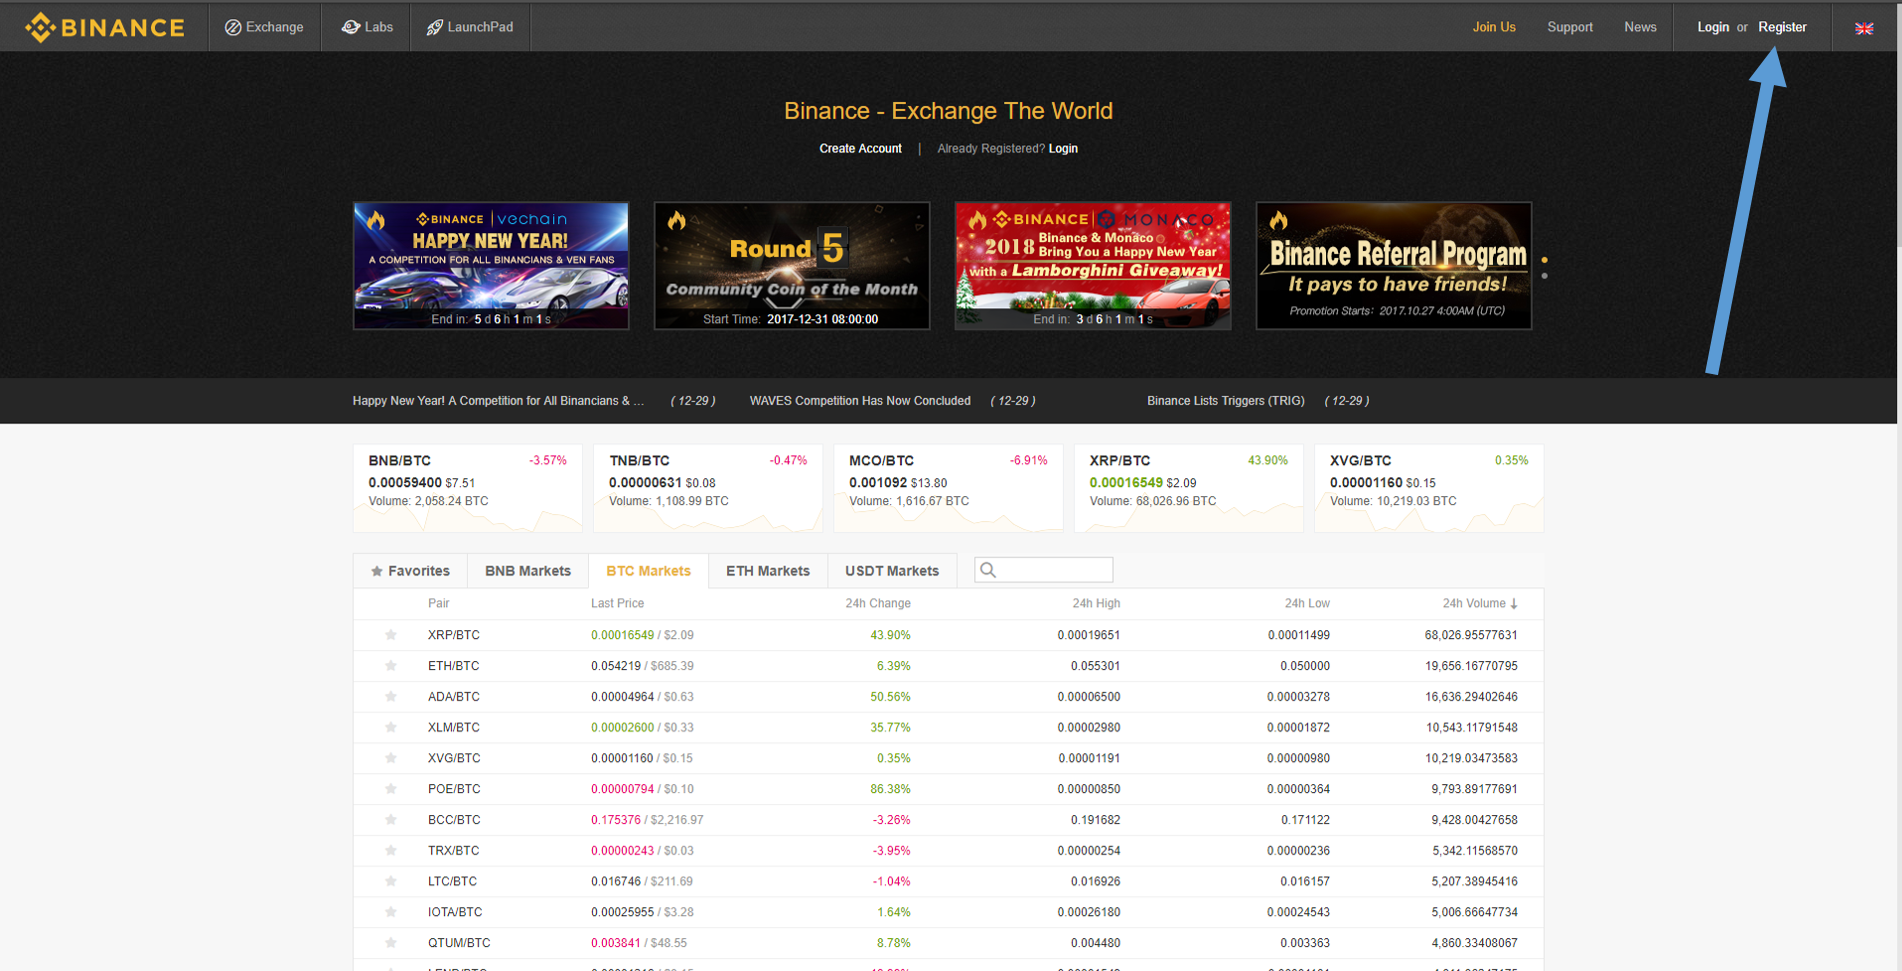Open the MCO/BTC ticker card
Screen dimensions: 1902x971
pos(948,488)
